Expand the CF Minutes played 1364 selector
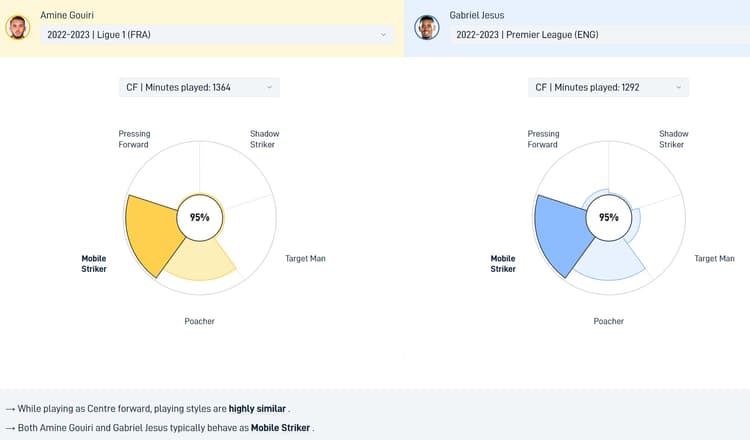Image resolution: width=750 pixels, height=440 pixels. pyautogui.click(x=199, y=88)
